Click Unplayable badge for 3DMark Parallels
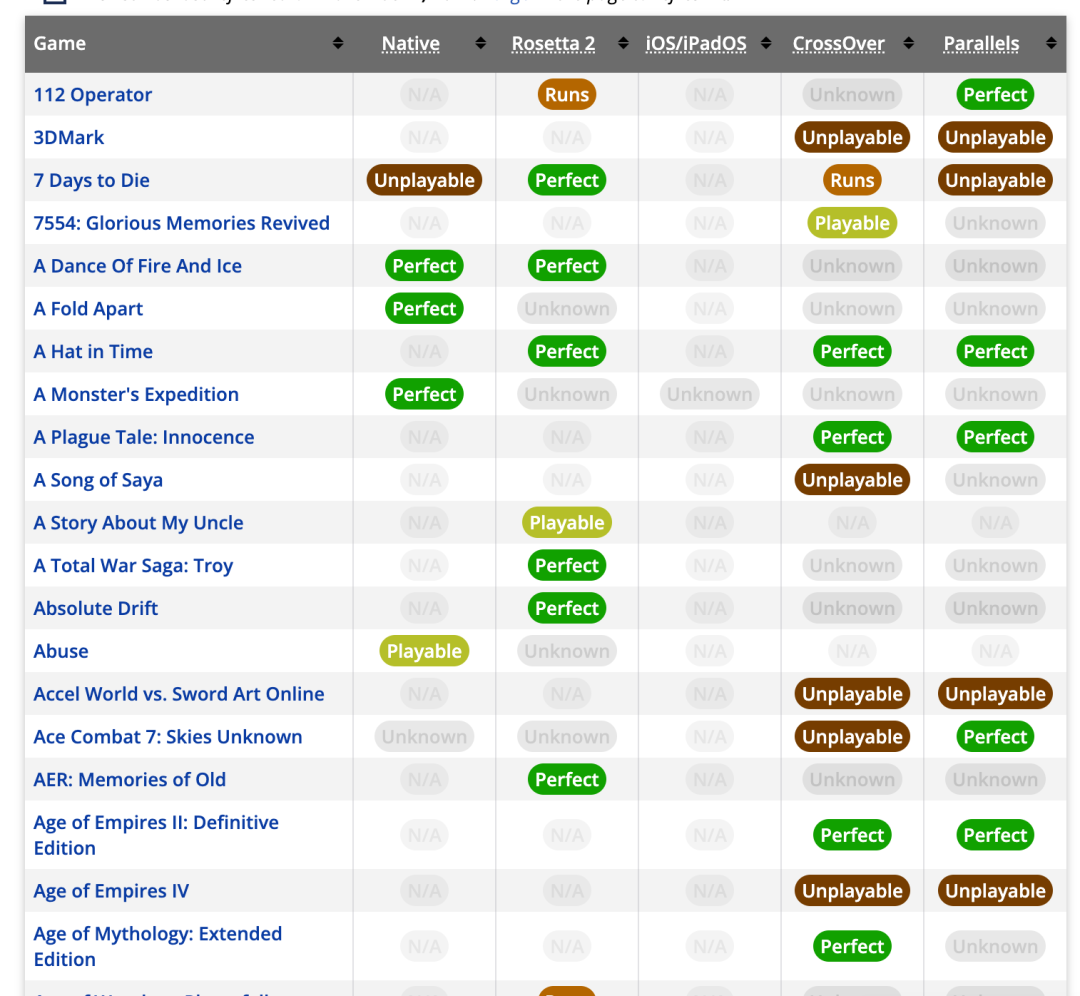The image size is (1080, 996). click(x=995, y=137)
